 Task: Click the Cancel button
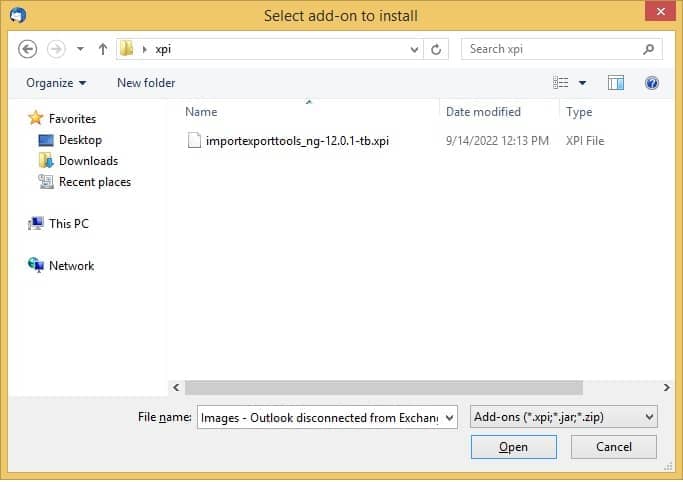[x=614, y=447]
